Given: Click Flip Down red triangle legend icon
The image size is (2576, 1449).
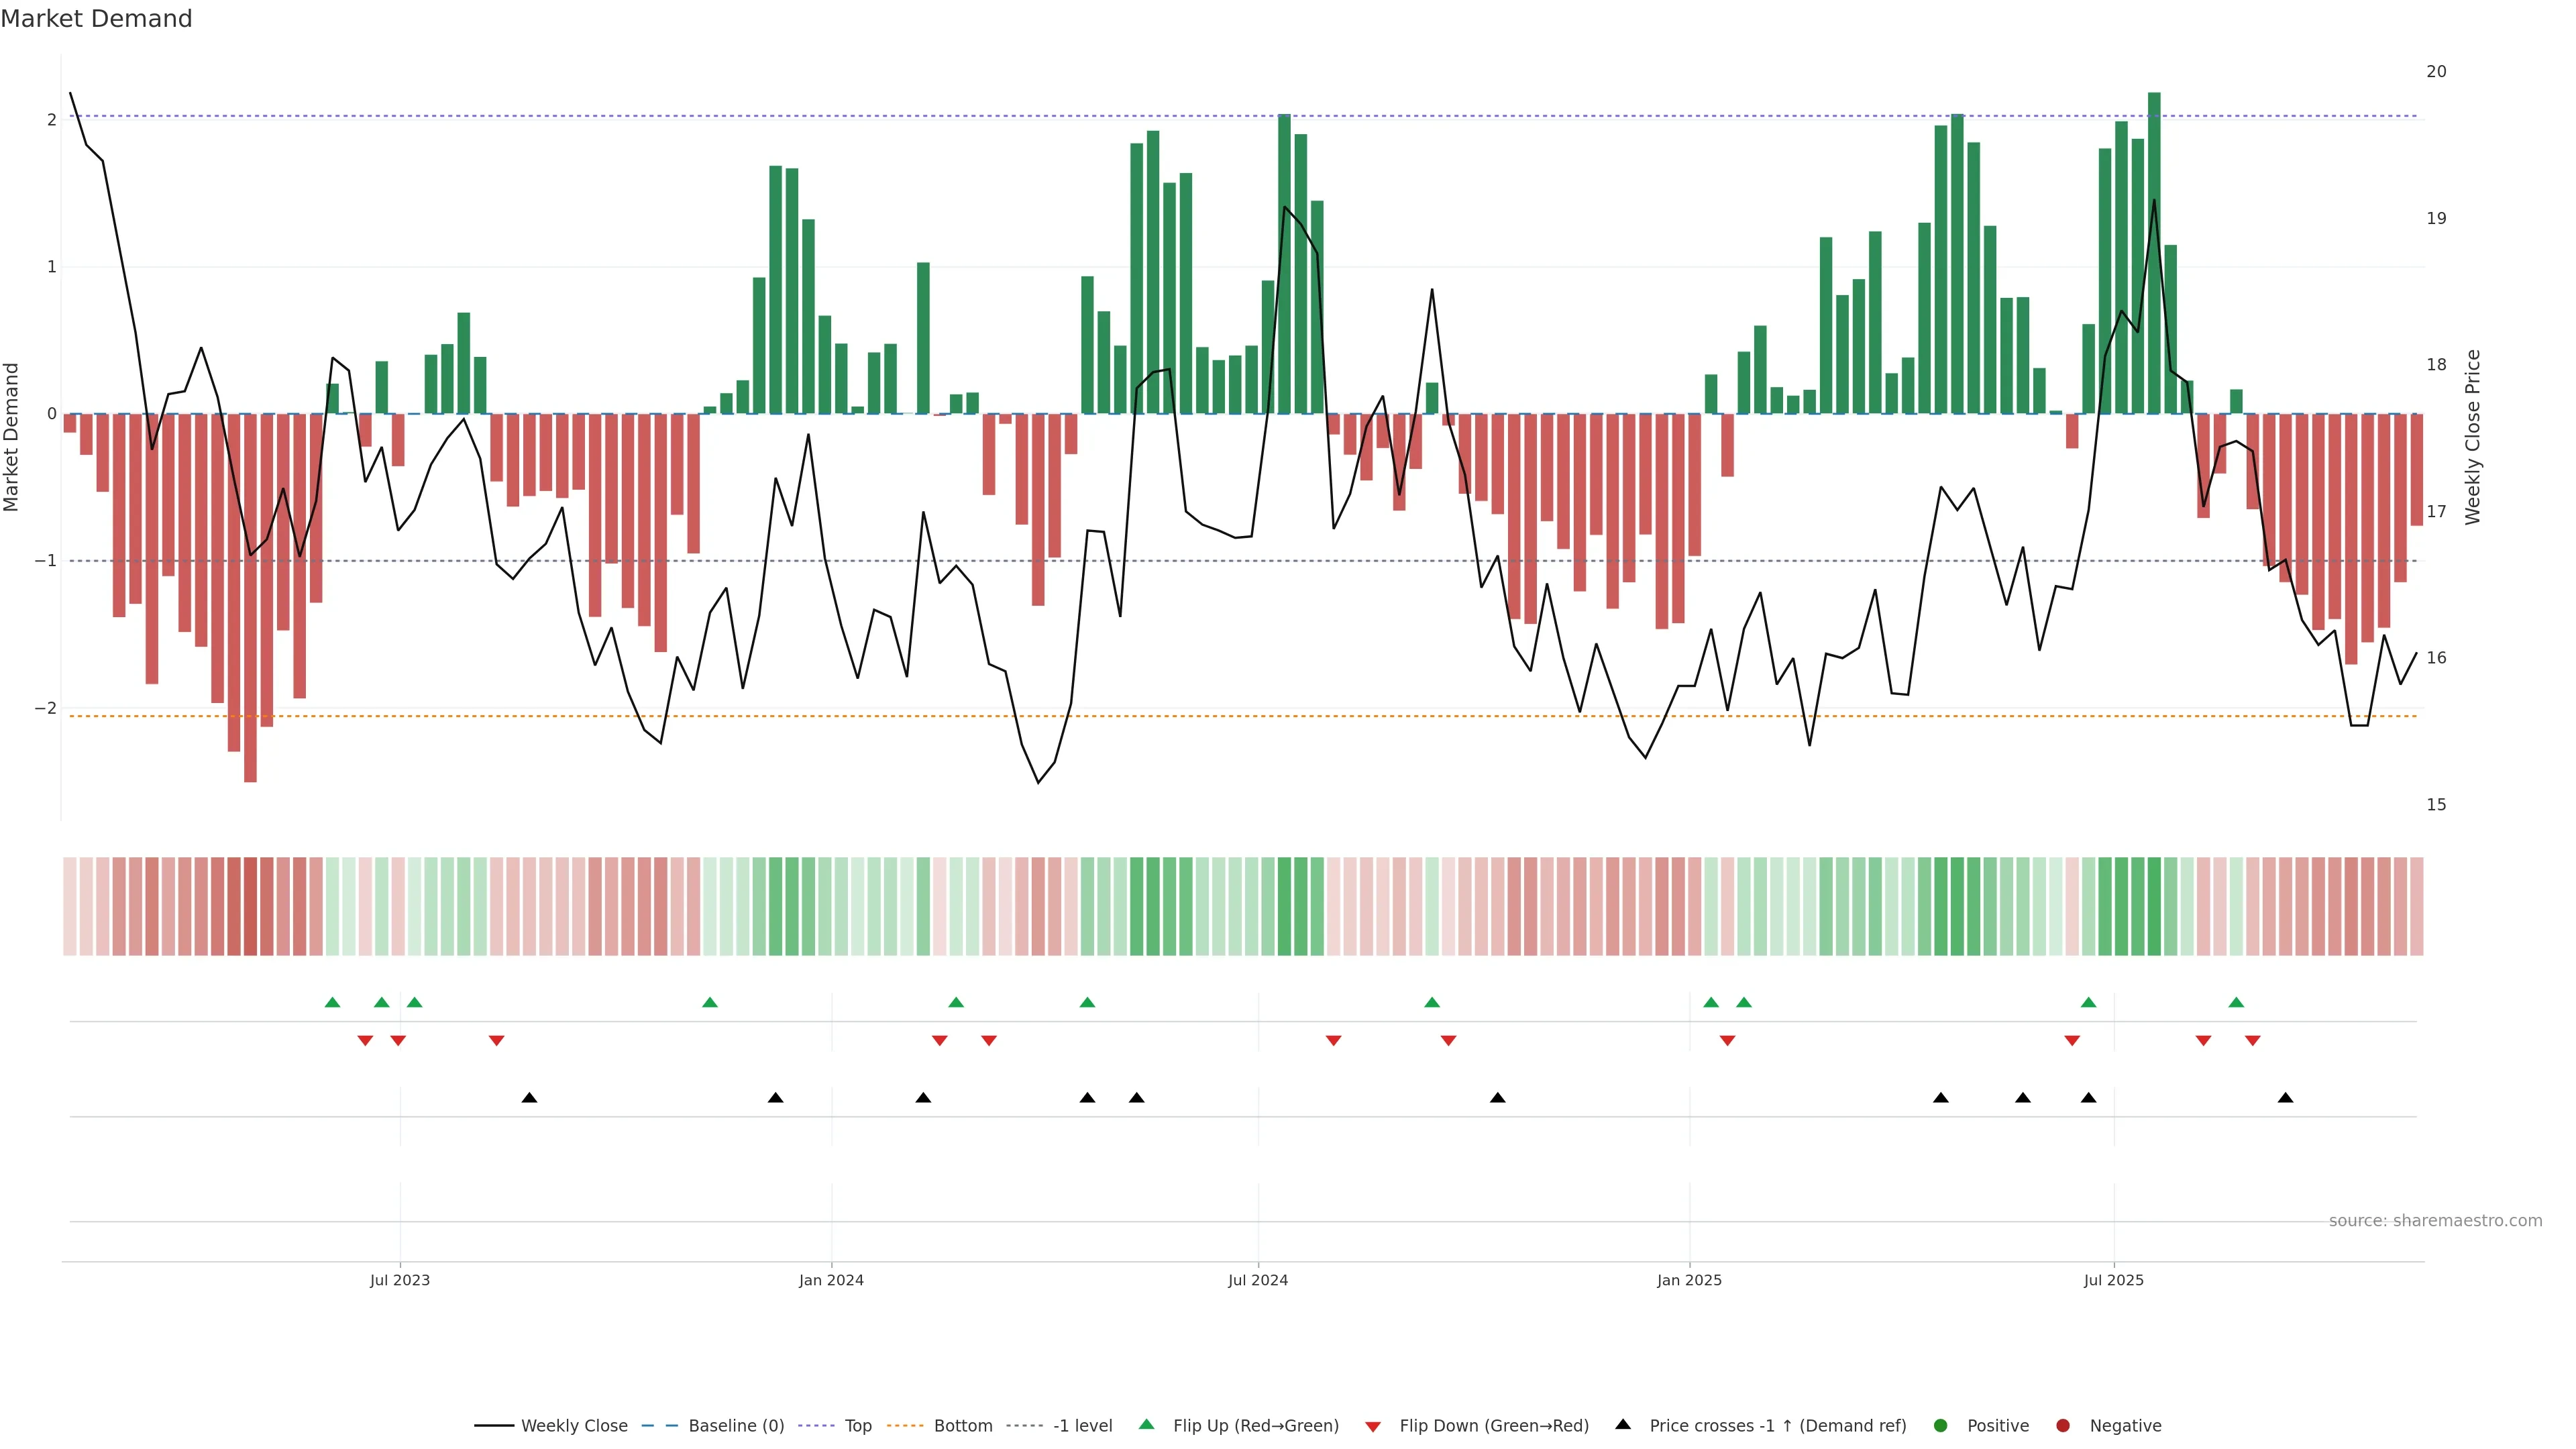Looking at the screenshot, I should pos(1373,1427).
